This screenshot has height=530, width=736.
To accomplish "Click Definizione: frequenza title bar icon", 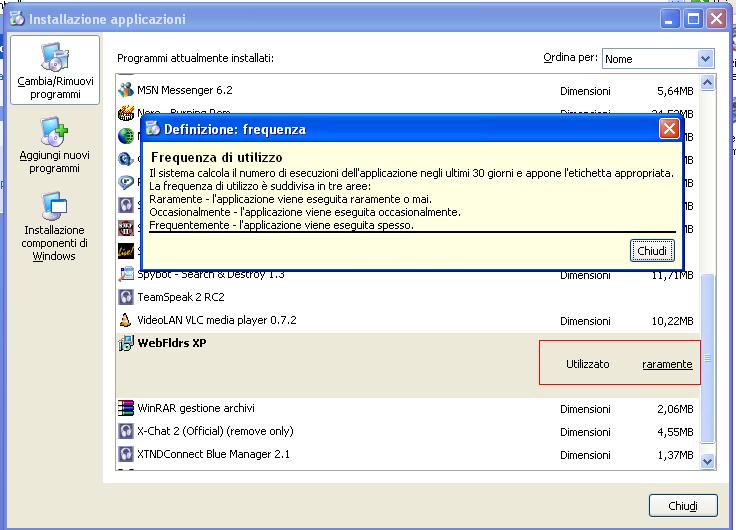I will [x=153, y=128].
